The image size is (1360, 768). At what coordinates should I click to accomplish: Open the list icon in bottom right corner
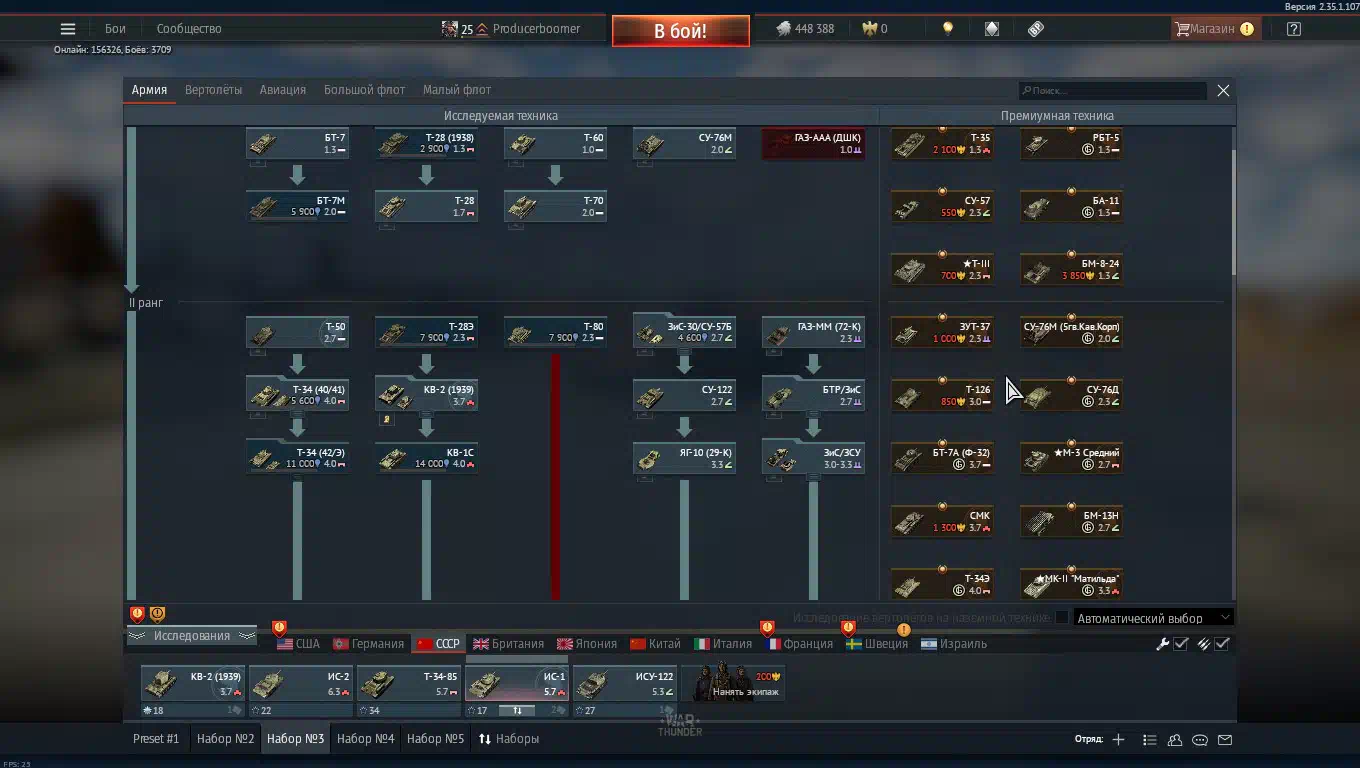(x=1150, y=740)
